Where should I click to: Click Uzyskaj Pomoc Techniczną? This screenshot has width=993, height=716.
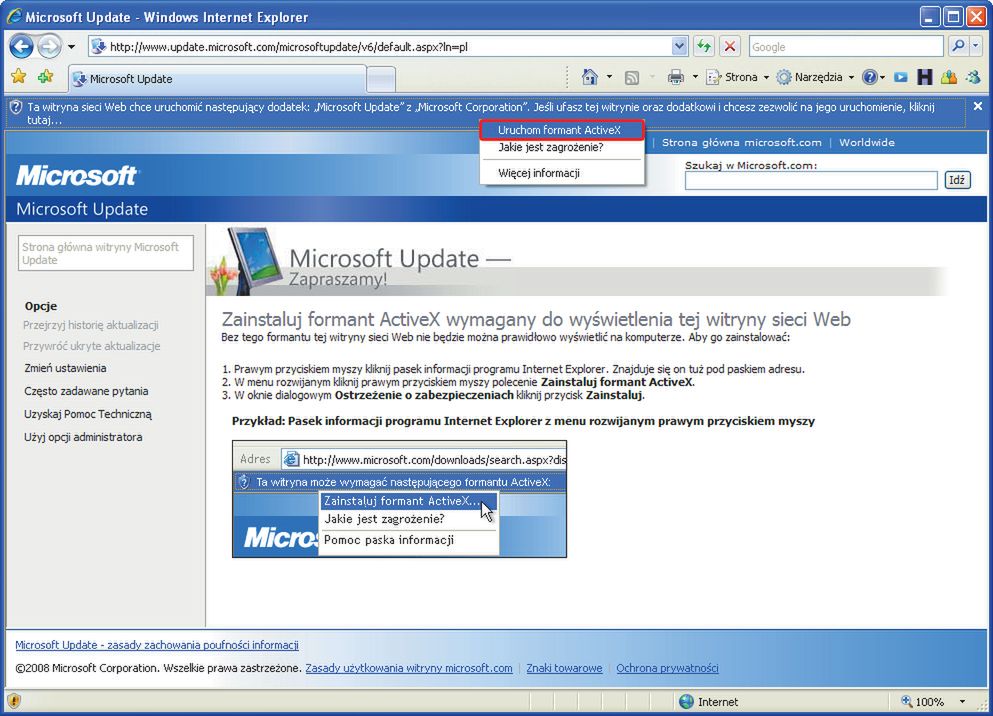coord(88,414)
